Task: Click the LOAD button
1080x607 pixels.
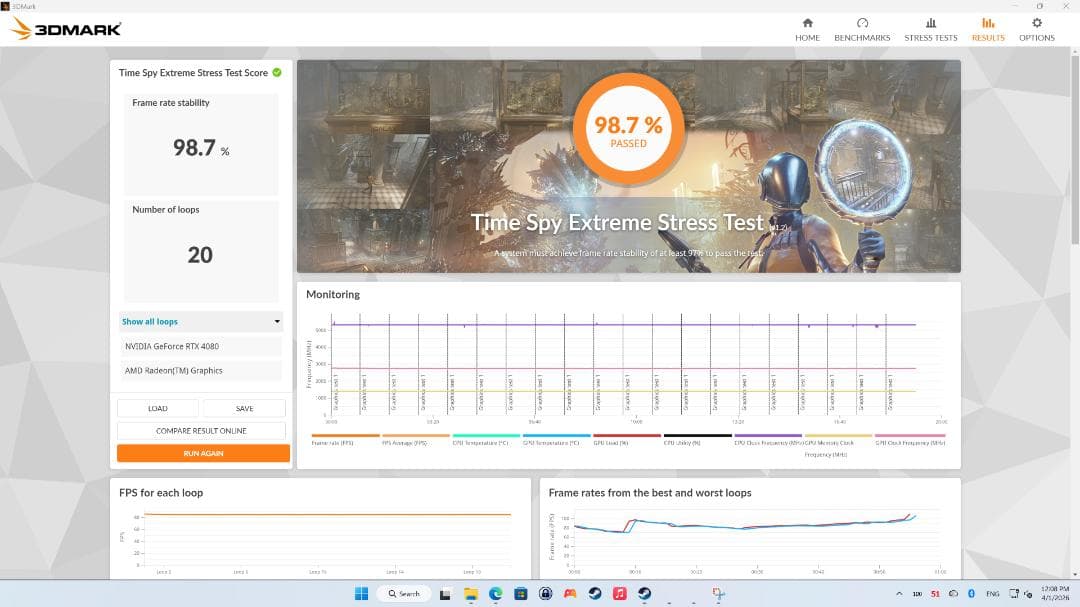Action: click(158, 409)
